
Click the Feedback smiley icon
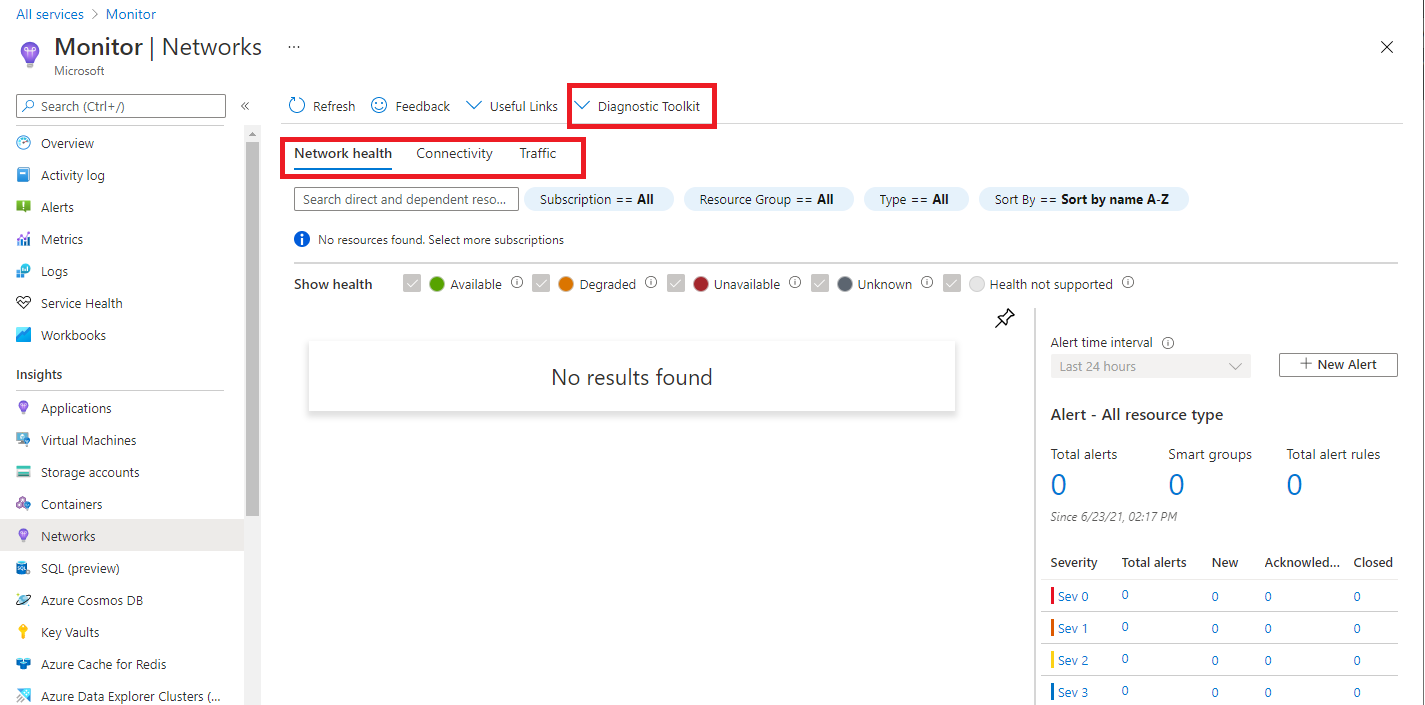379,105
